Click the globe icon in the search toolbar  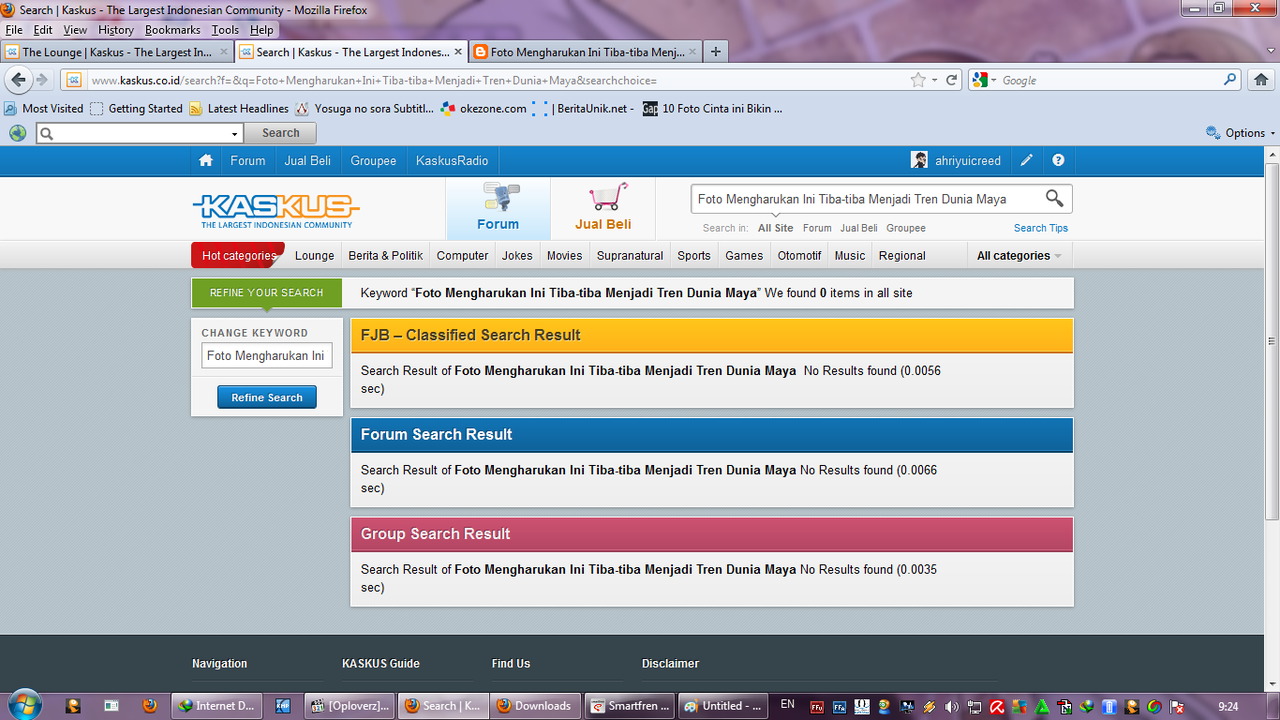point(18,133)
